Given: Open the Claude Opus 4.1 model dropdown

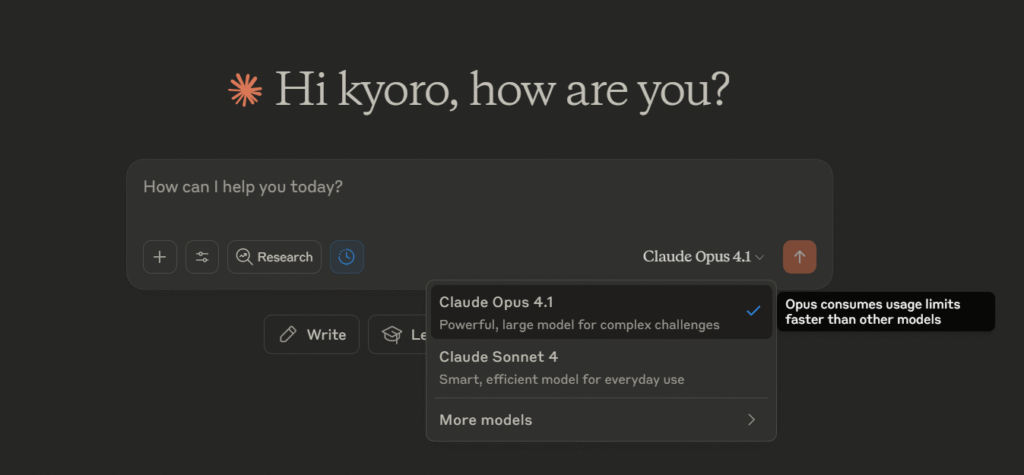Looking at the screenshot, I should [703, 257].
